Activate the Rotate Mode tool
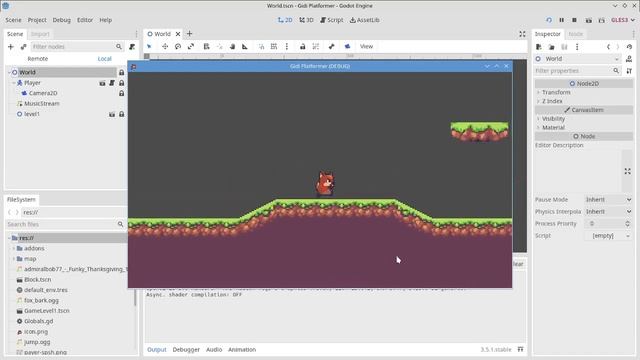The width and height of the screenshot is (640, 360). (178, 47)
